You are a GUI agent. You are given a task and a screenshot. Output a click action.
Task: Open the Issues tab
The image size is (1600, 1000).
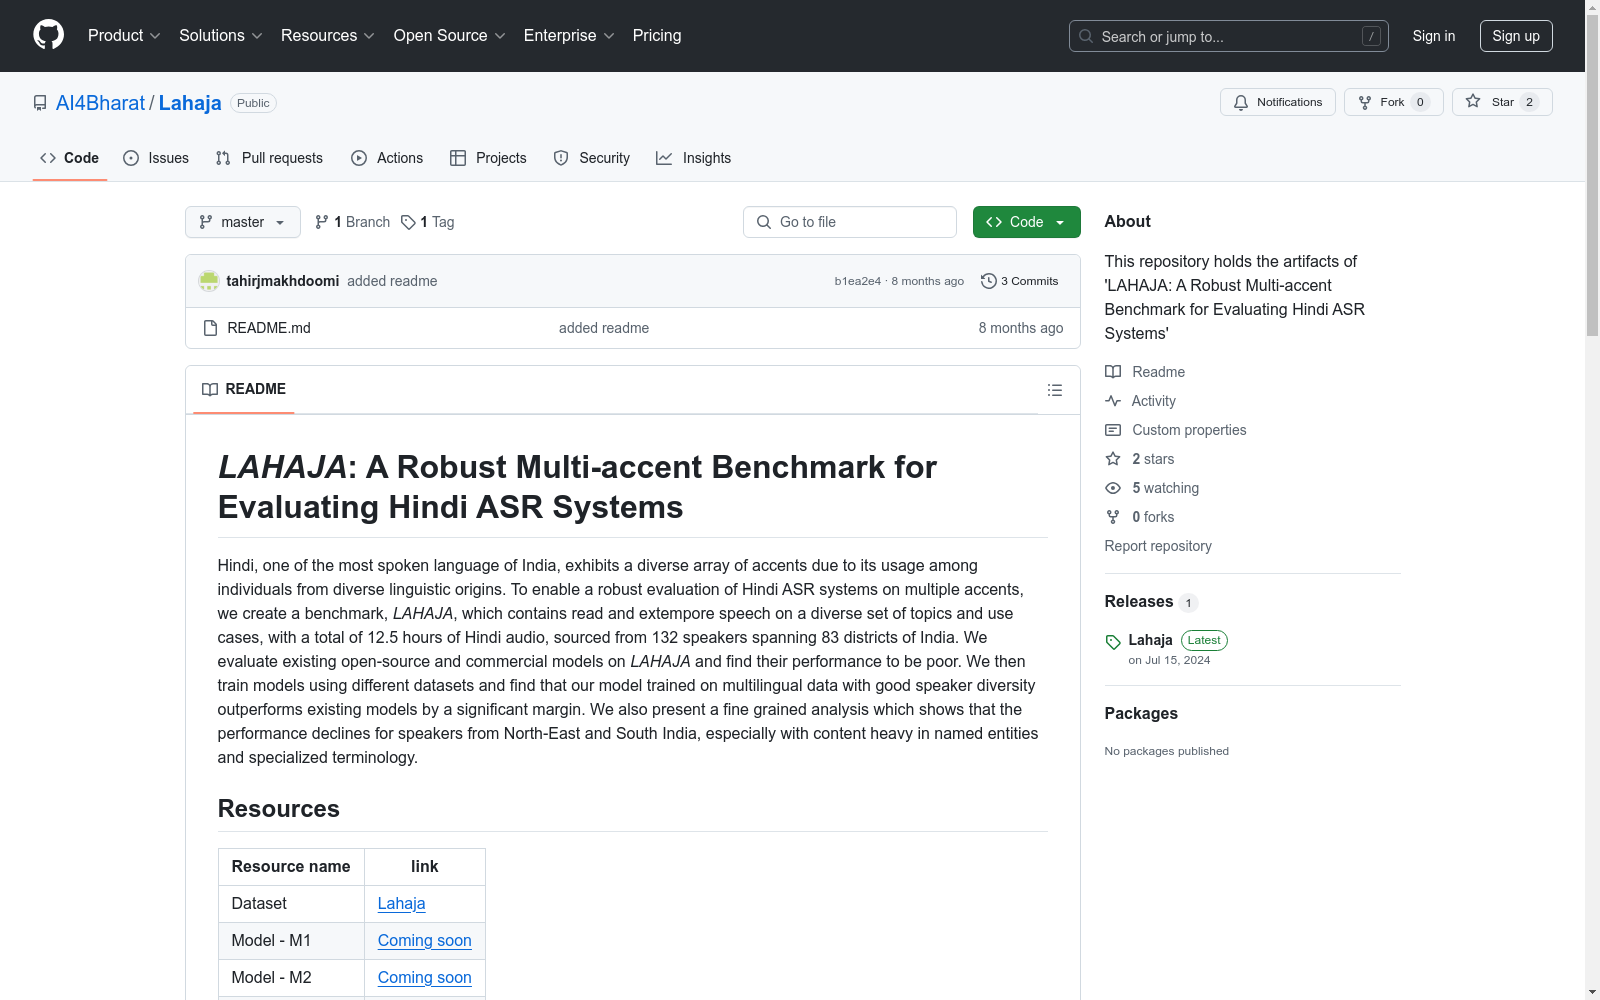156,158
